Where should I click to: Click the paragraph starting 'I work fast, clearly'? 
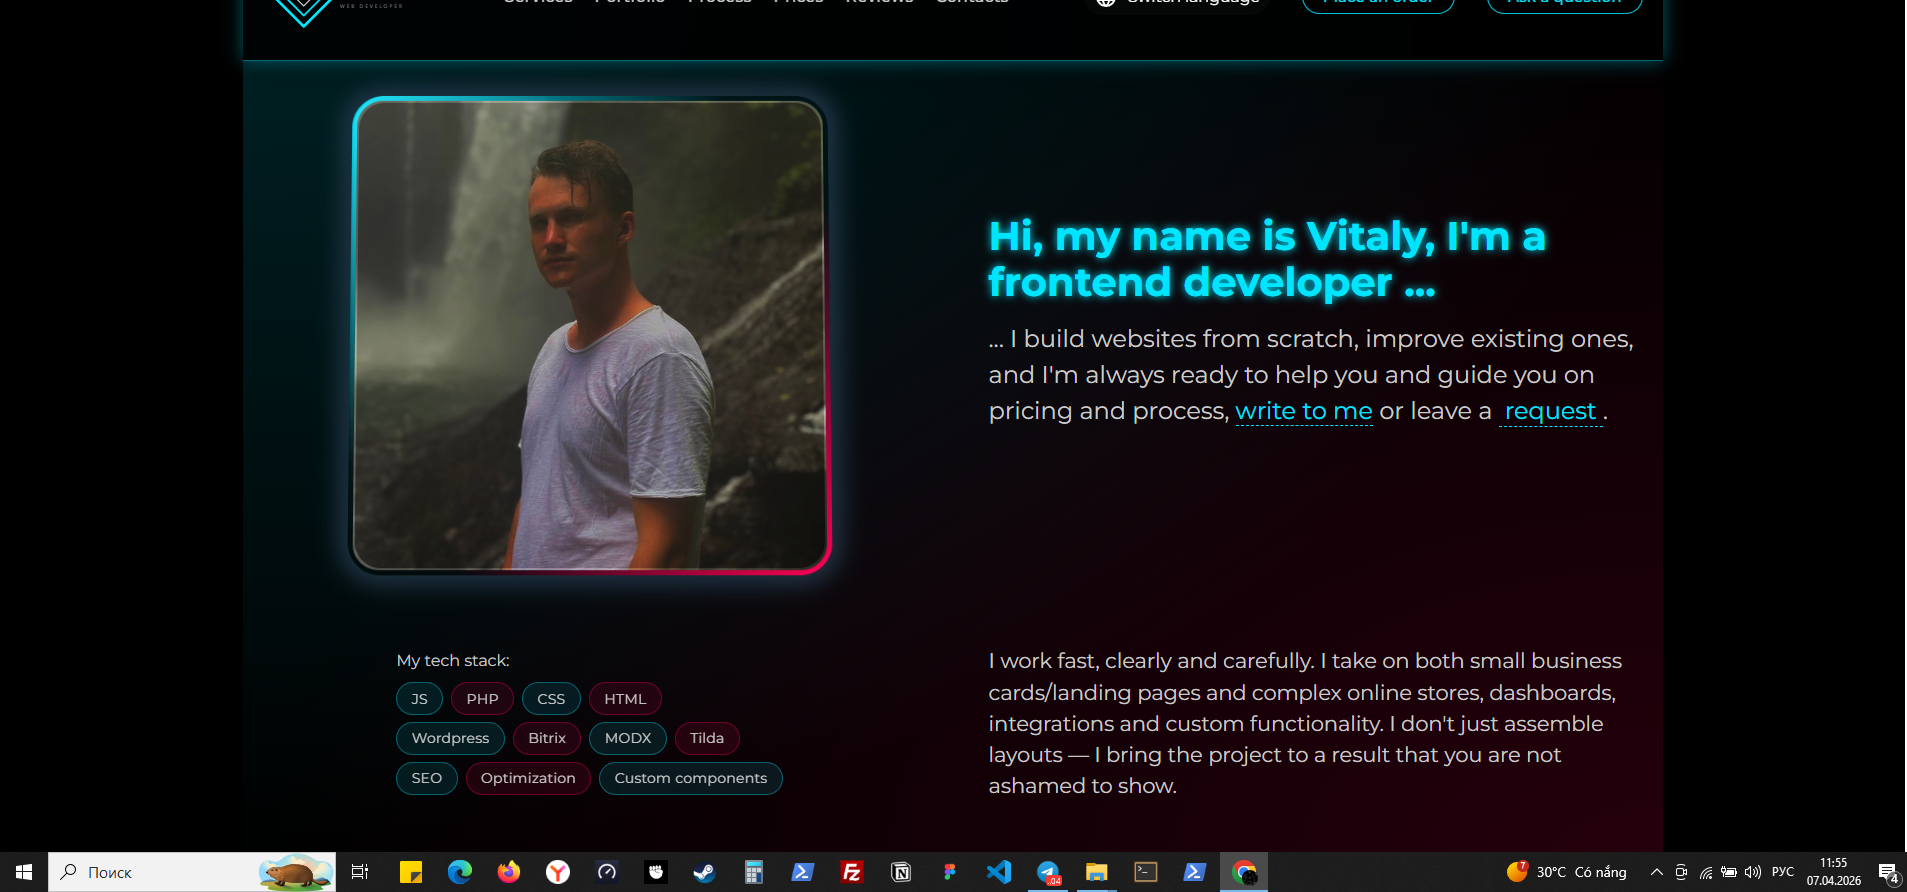tap(1305, 723)
